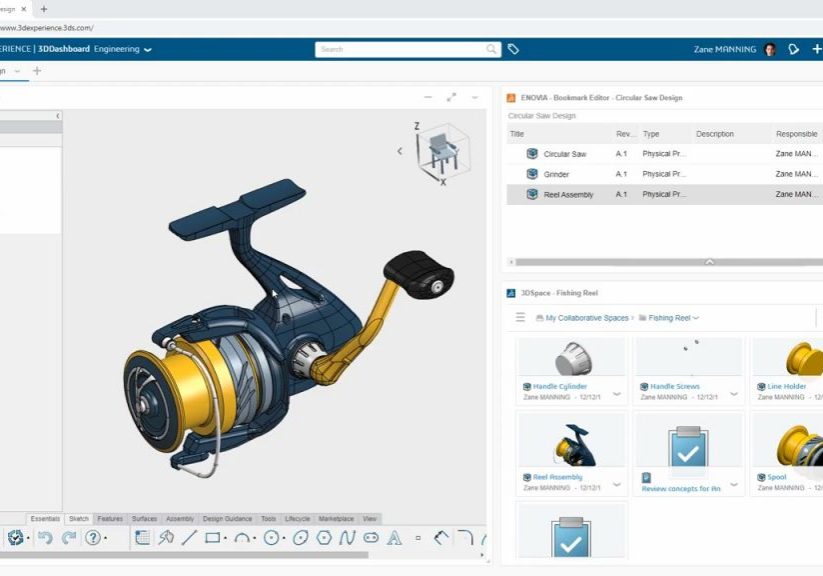This screenshot has height=576, width=823.
Task: Select the Spline sketch tool
Action: pyautogui.click(x=347, y=538)
